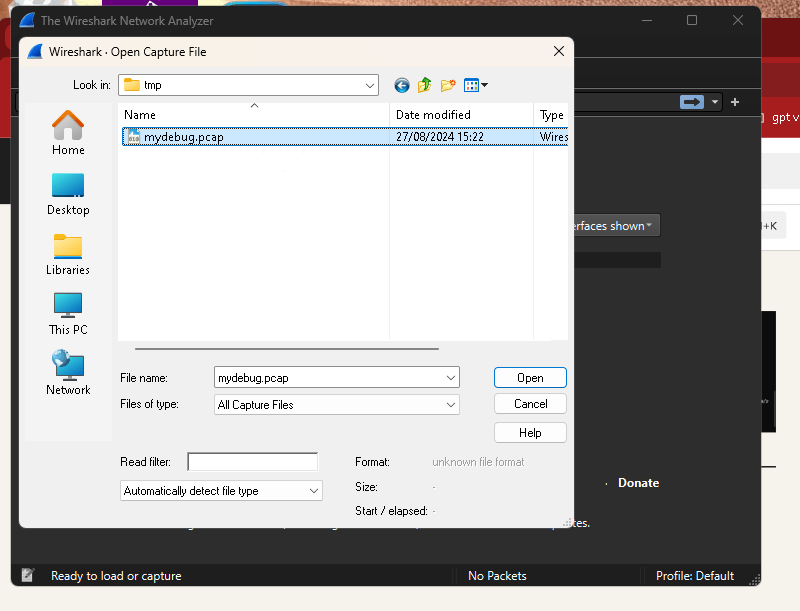Click Profile: Default in status bar

694,576
